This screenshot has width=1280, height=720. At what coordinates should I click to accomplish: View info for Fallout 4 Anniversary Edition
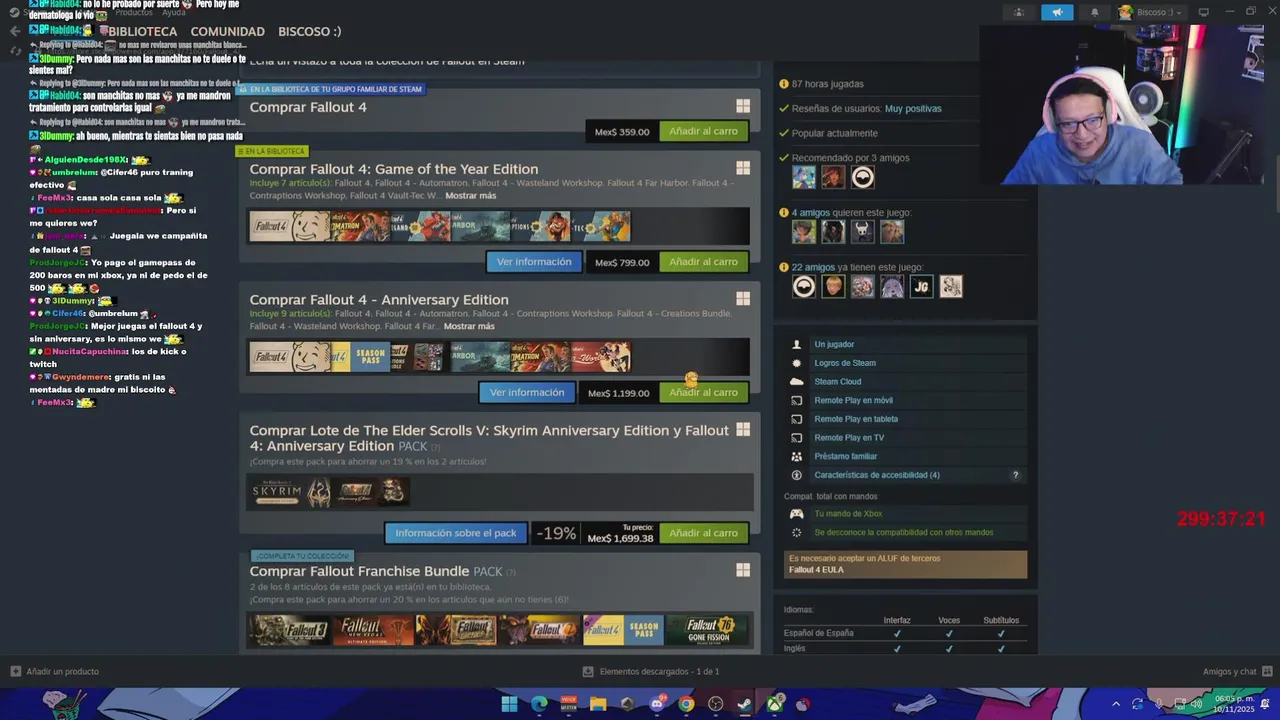click(x=527, y=392)
